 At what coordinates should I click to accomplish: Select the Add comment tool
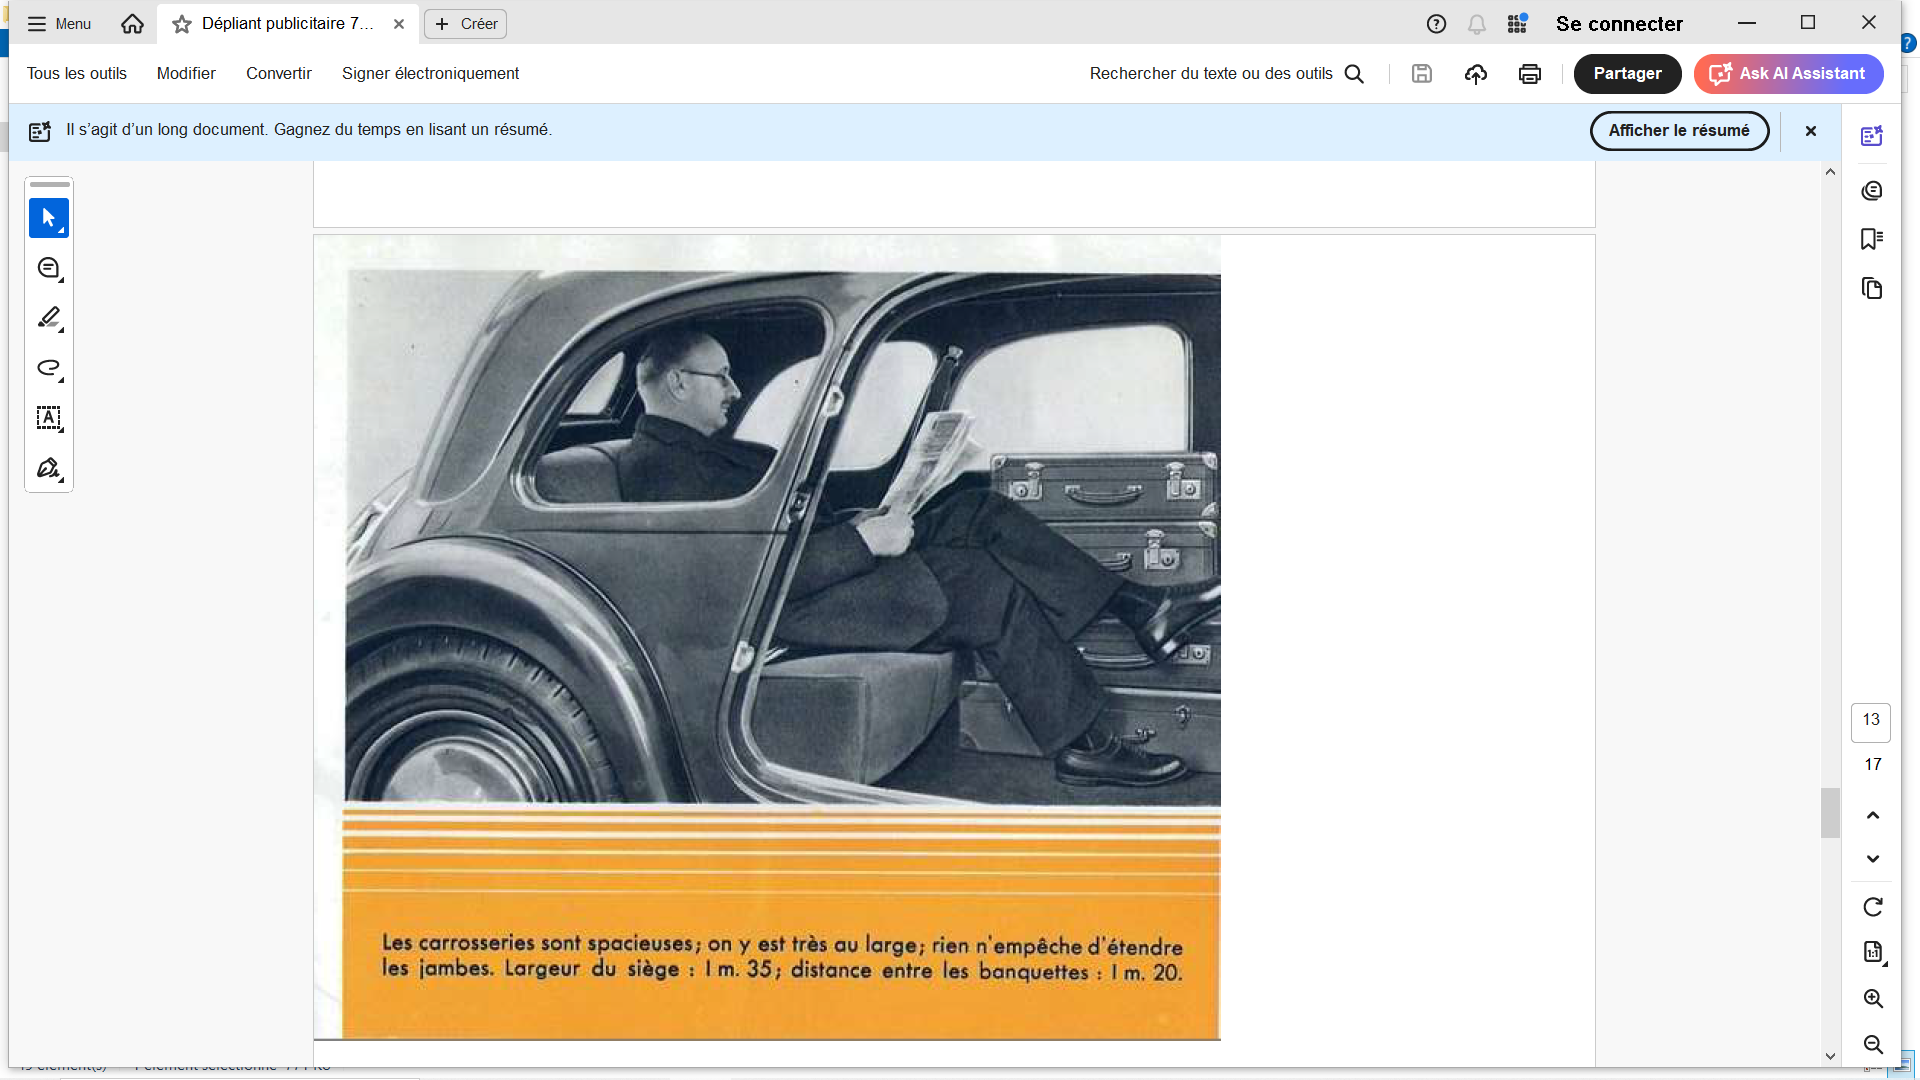pos(49,268)
